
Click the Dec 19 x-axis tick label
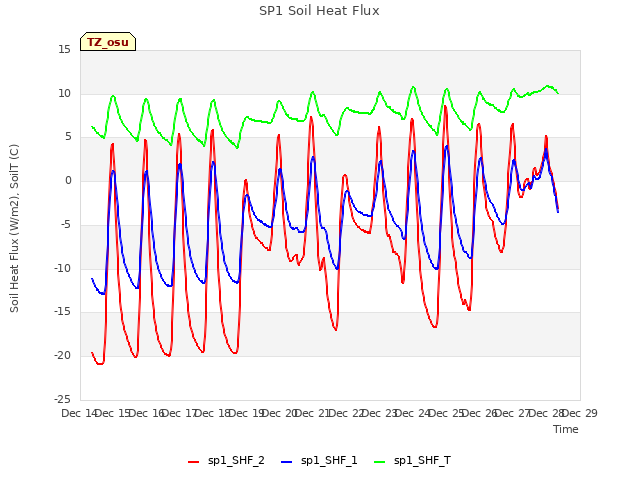[246, 413]
